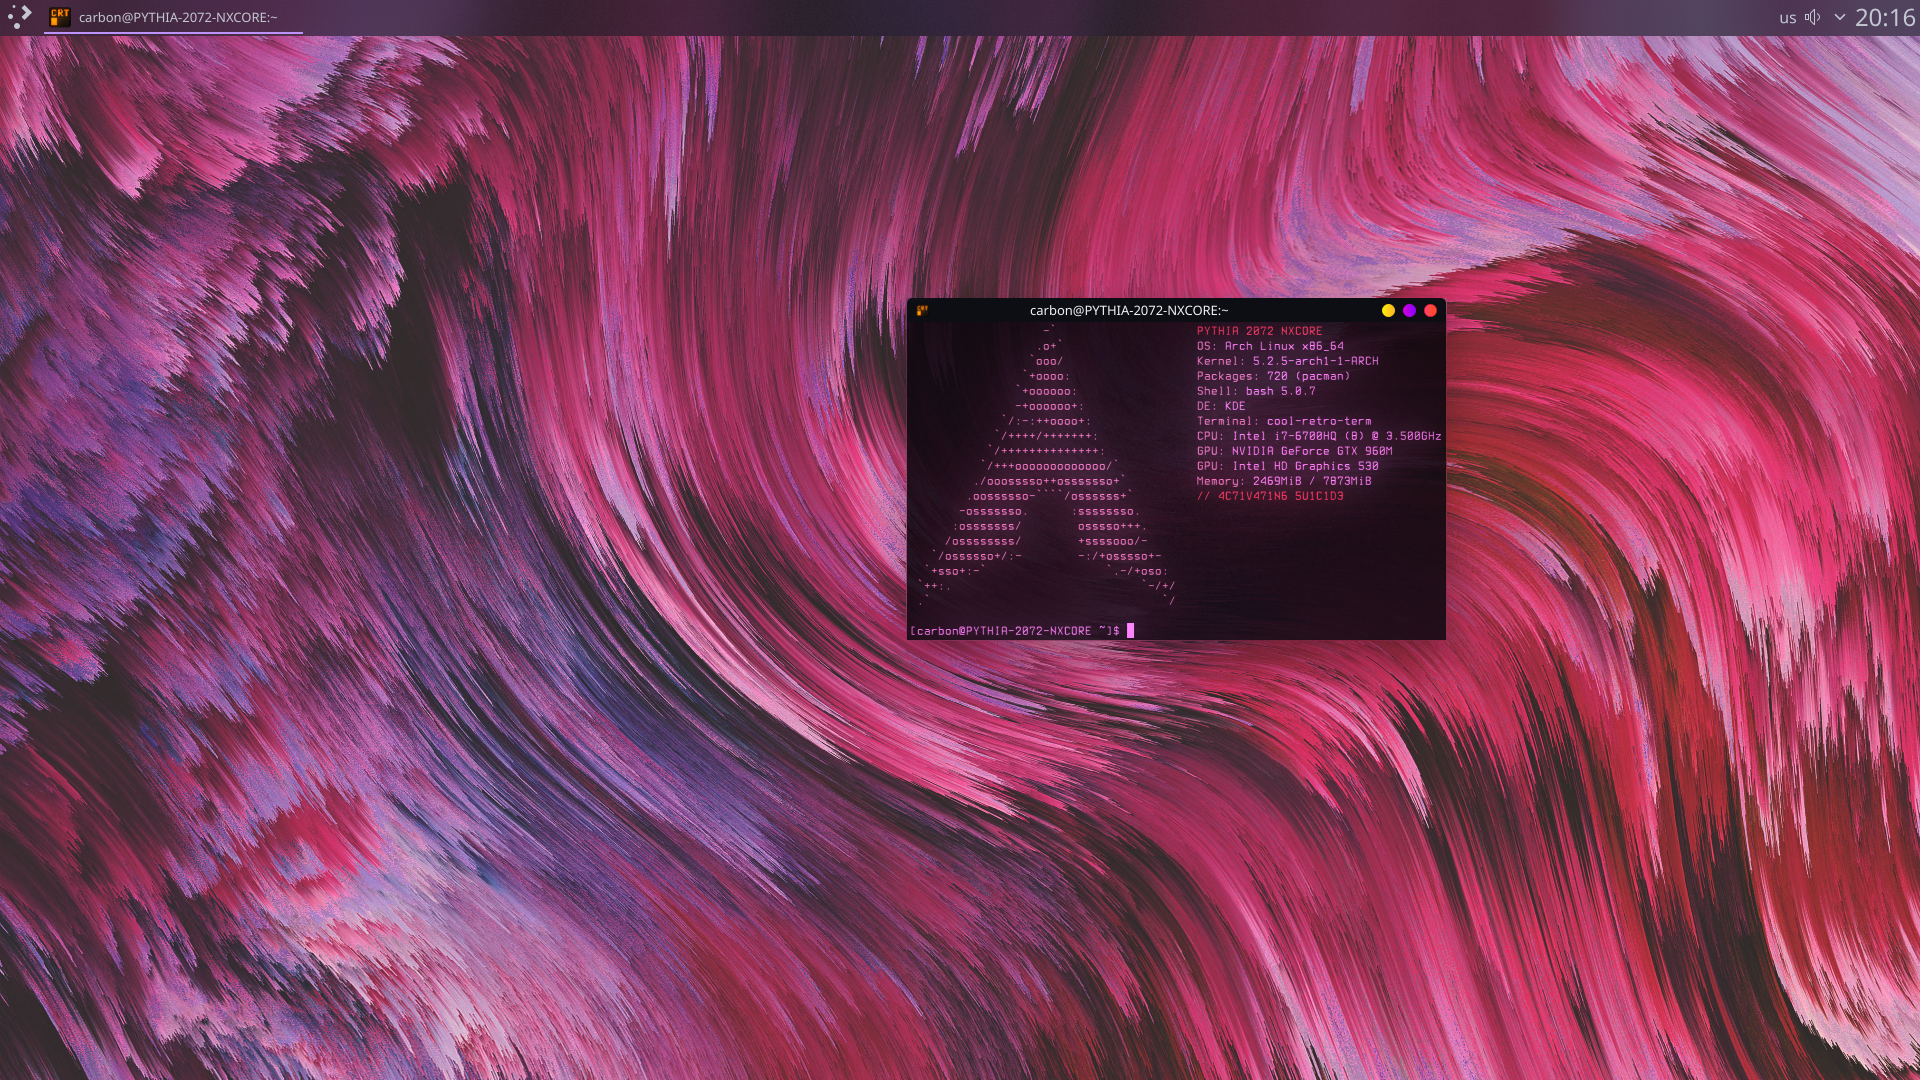1920x1080 pixels.
Task: Click the '// 4C71V471N6 5U1C1D3' text line
Action: [1270, 496]
